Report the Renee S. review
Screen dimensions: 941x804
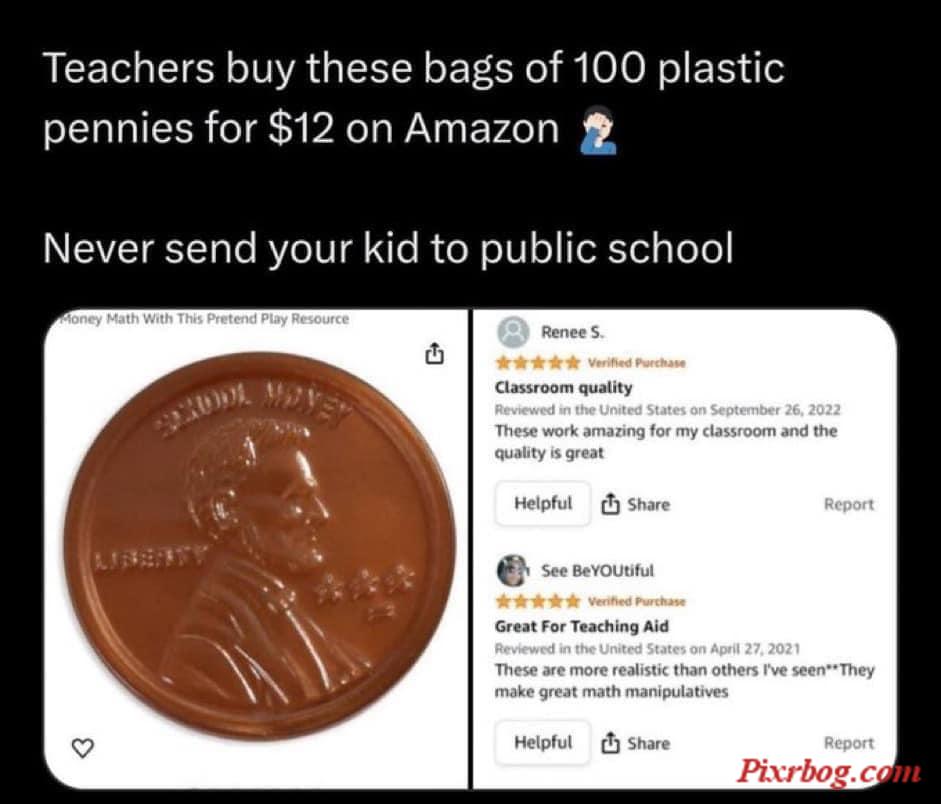pyautogui.click(x=849, y=505)
